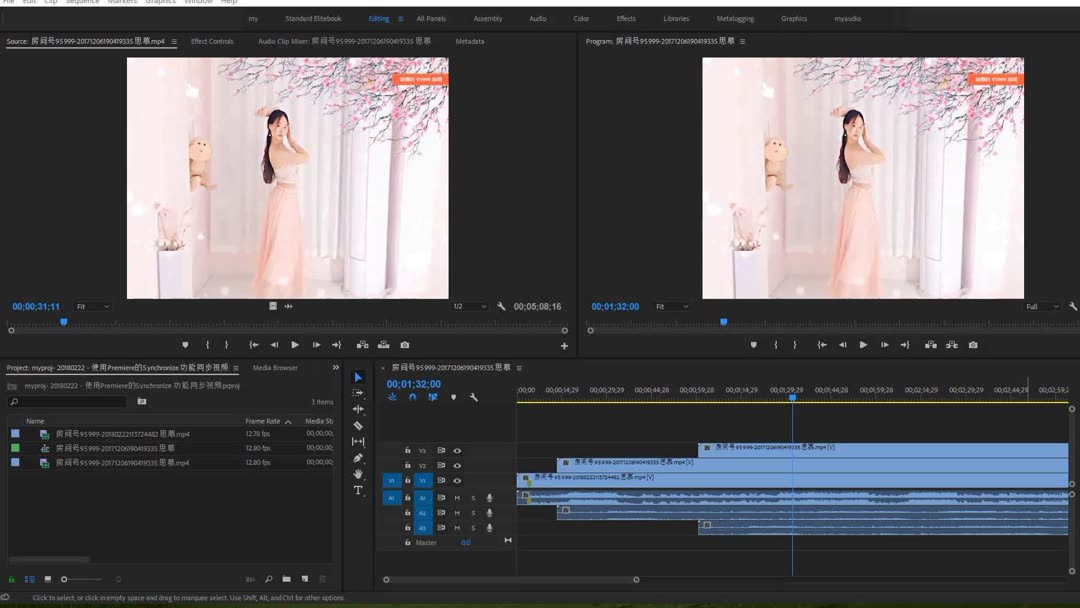Mute the A1 audio track
Screen dimensions: 1080x608
tap(457, 498)
